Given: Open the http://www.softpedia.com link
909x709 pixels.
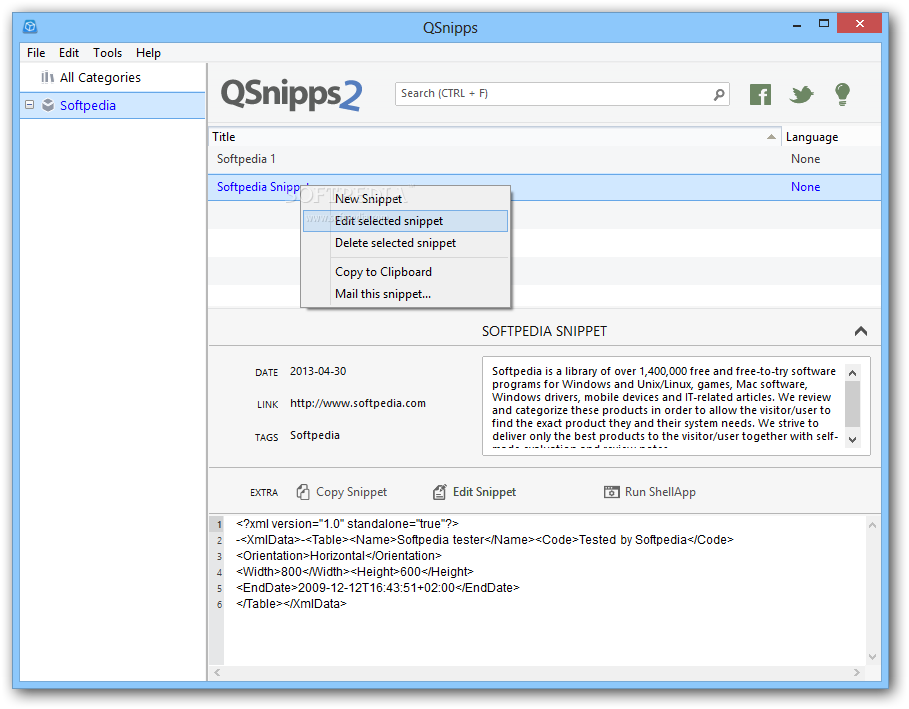Looking at the screenshot, I should point(358,403).
